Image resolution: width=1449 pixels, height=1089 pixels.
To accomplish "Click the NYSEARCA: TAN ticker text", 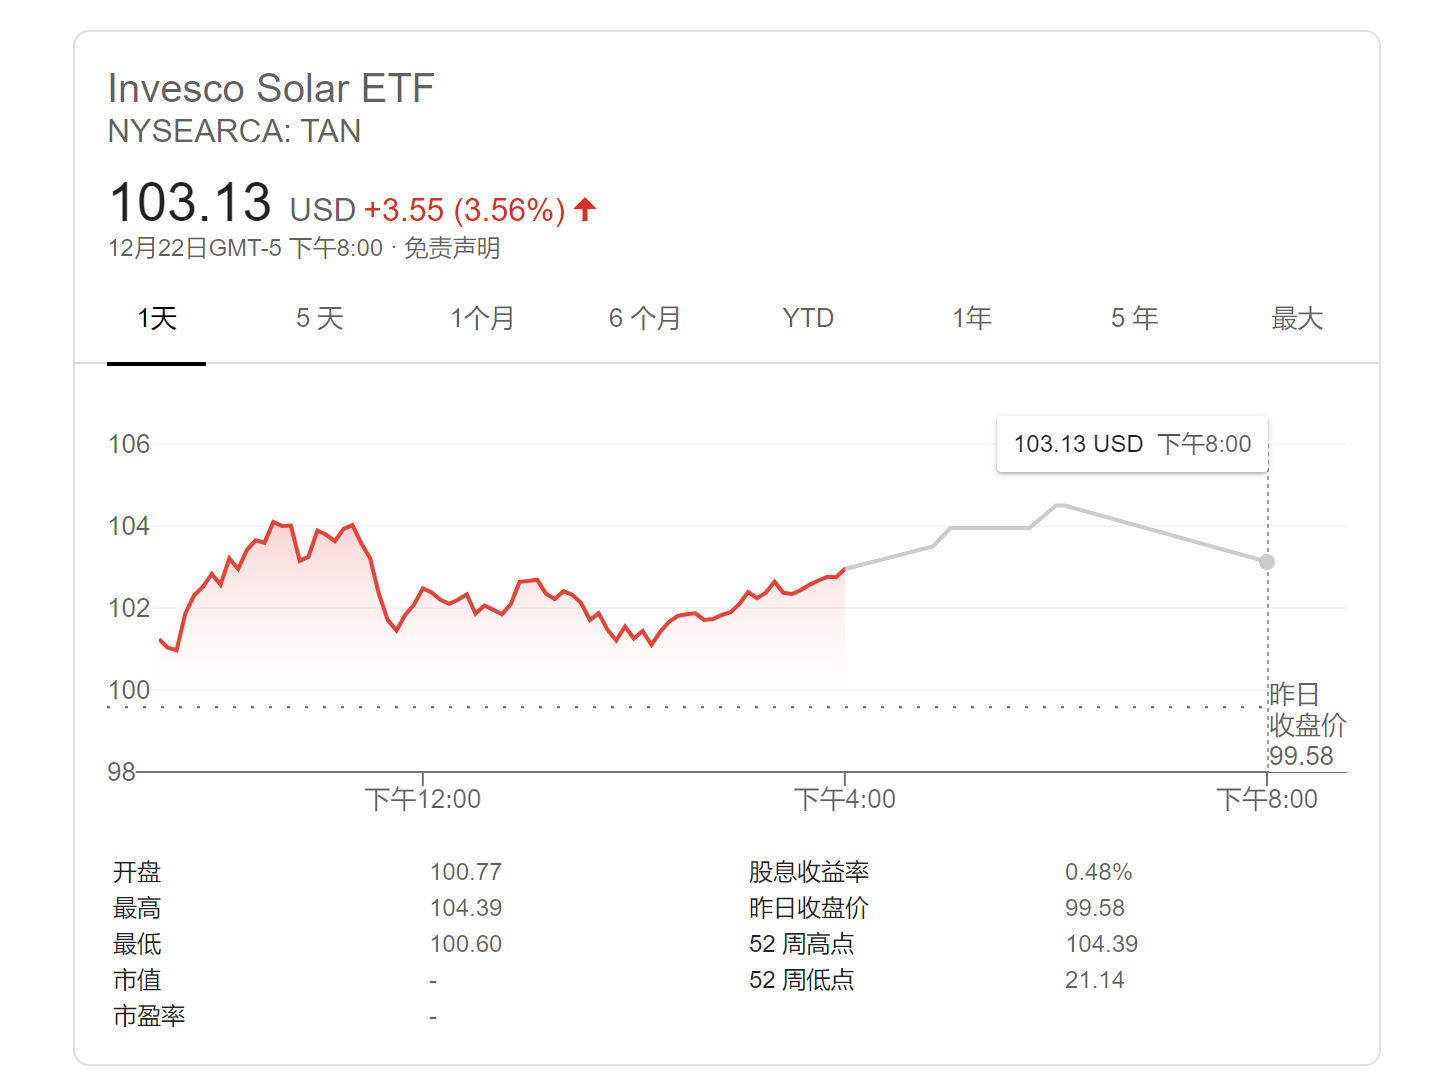I will 234,131.
